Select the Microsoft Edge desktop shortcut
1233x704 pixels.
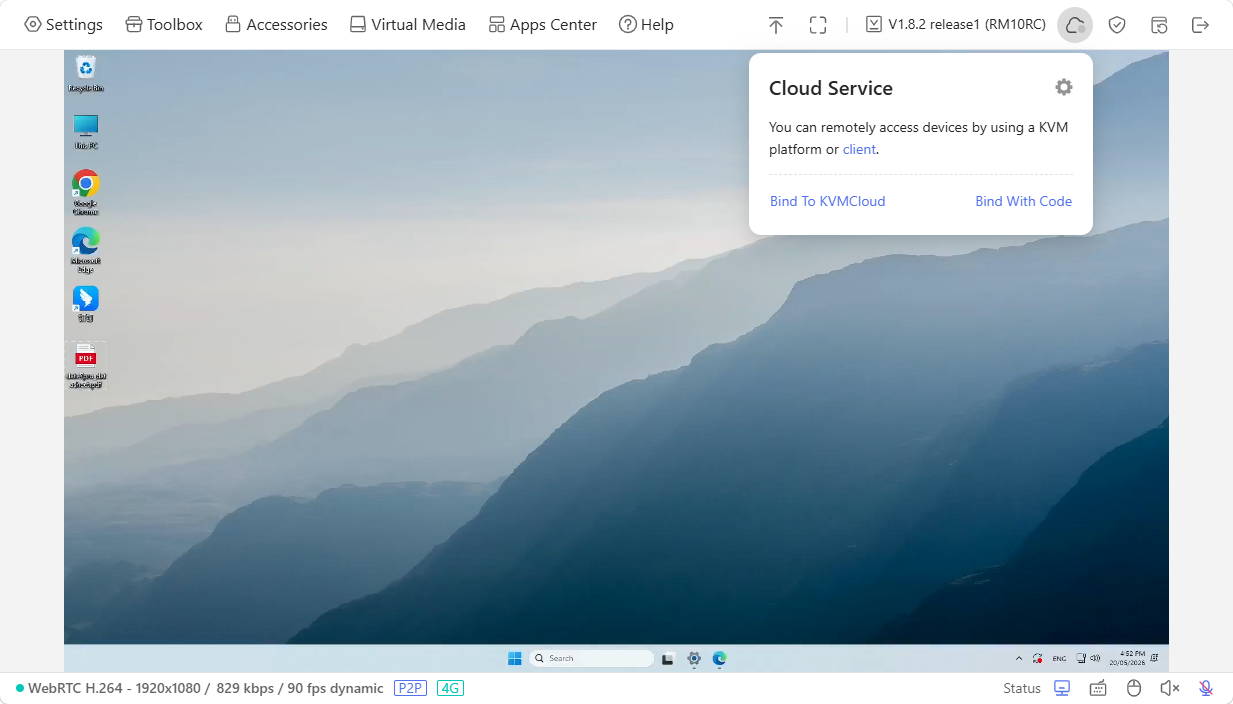pyautogui.click(x=86, y=250)
